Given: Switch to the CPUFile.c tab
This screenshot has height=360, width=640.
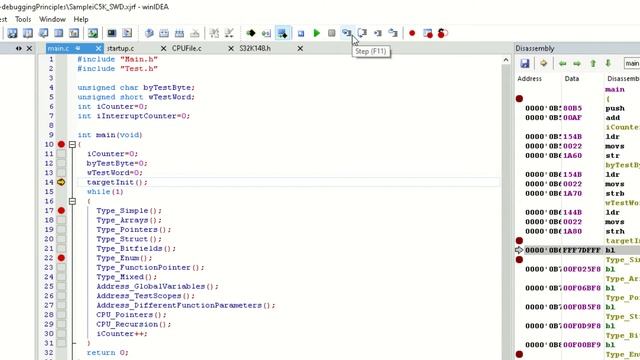Looking at the screenshot, I should pyautogui.click(x=187, y=48).
